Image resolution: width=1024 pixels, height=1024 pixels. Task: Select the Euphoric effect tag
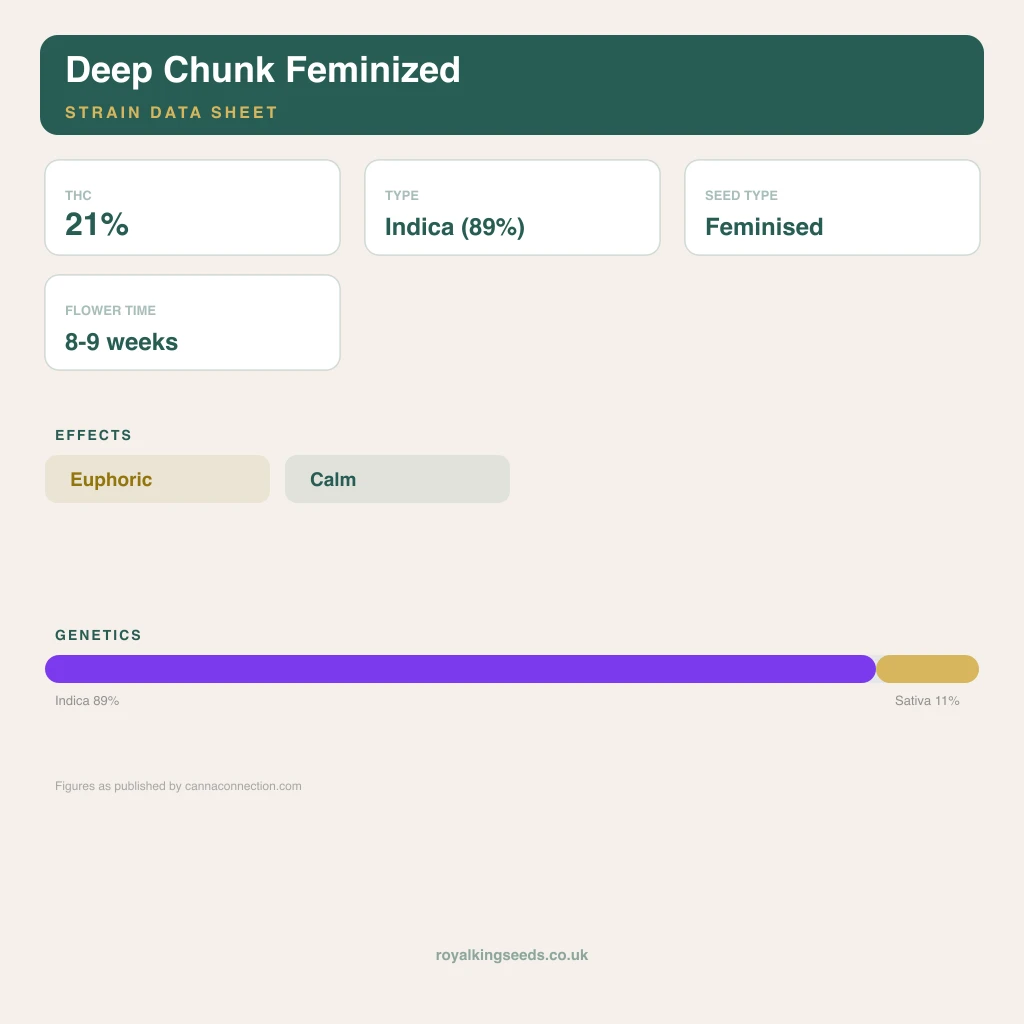(157, 479)
